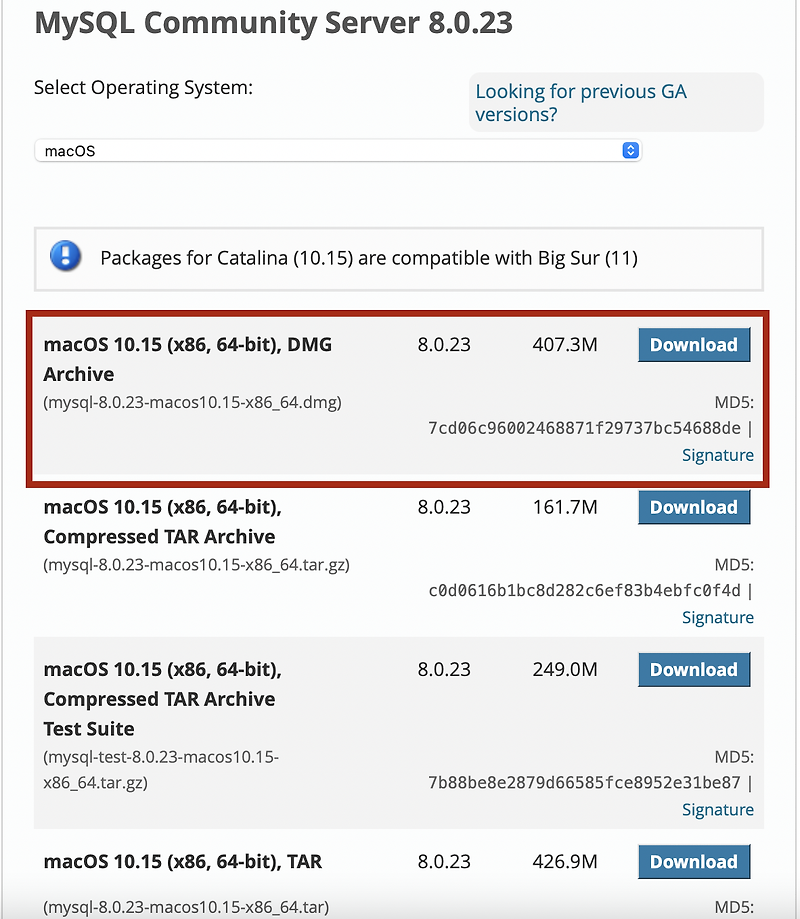This screenshot has width=800, height=919.
Task: Download the 249.0M TAR Archive Test Suite
Action: [x=694, y=669]
